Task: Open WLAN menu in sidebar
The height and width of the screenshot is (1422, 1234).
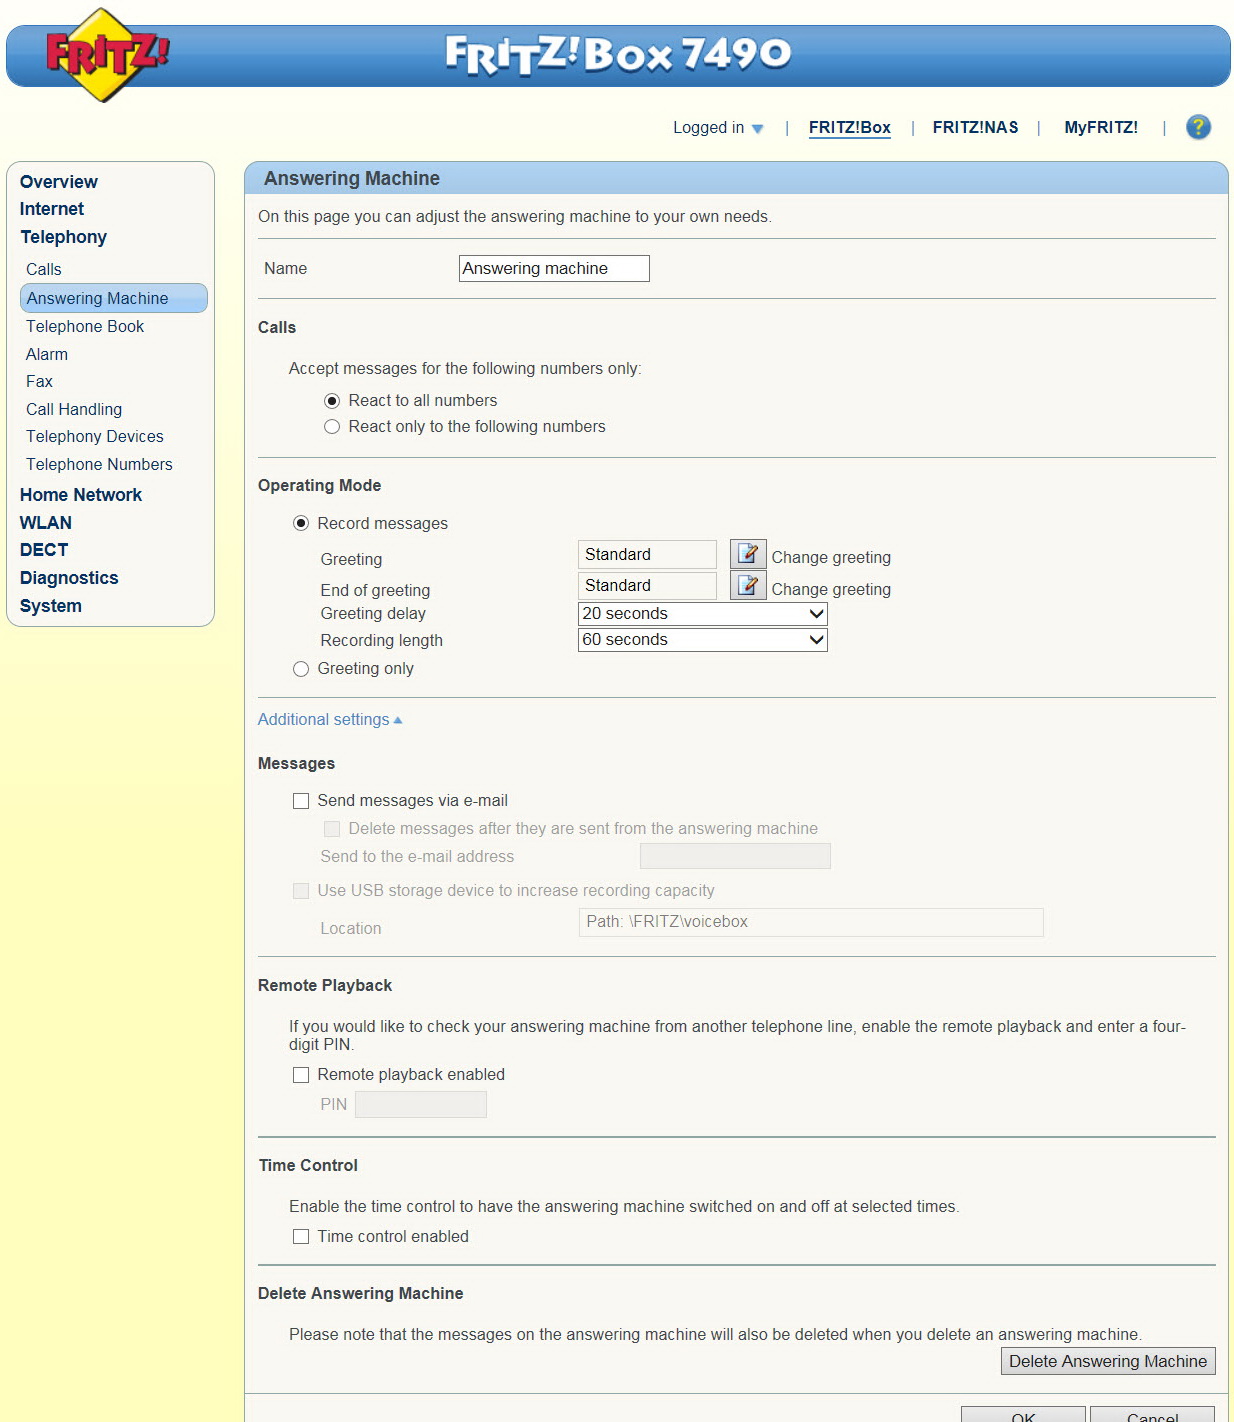Action: tap(46, 523)
